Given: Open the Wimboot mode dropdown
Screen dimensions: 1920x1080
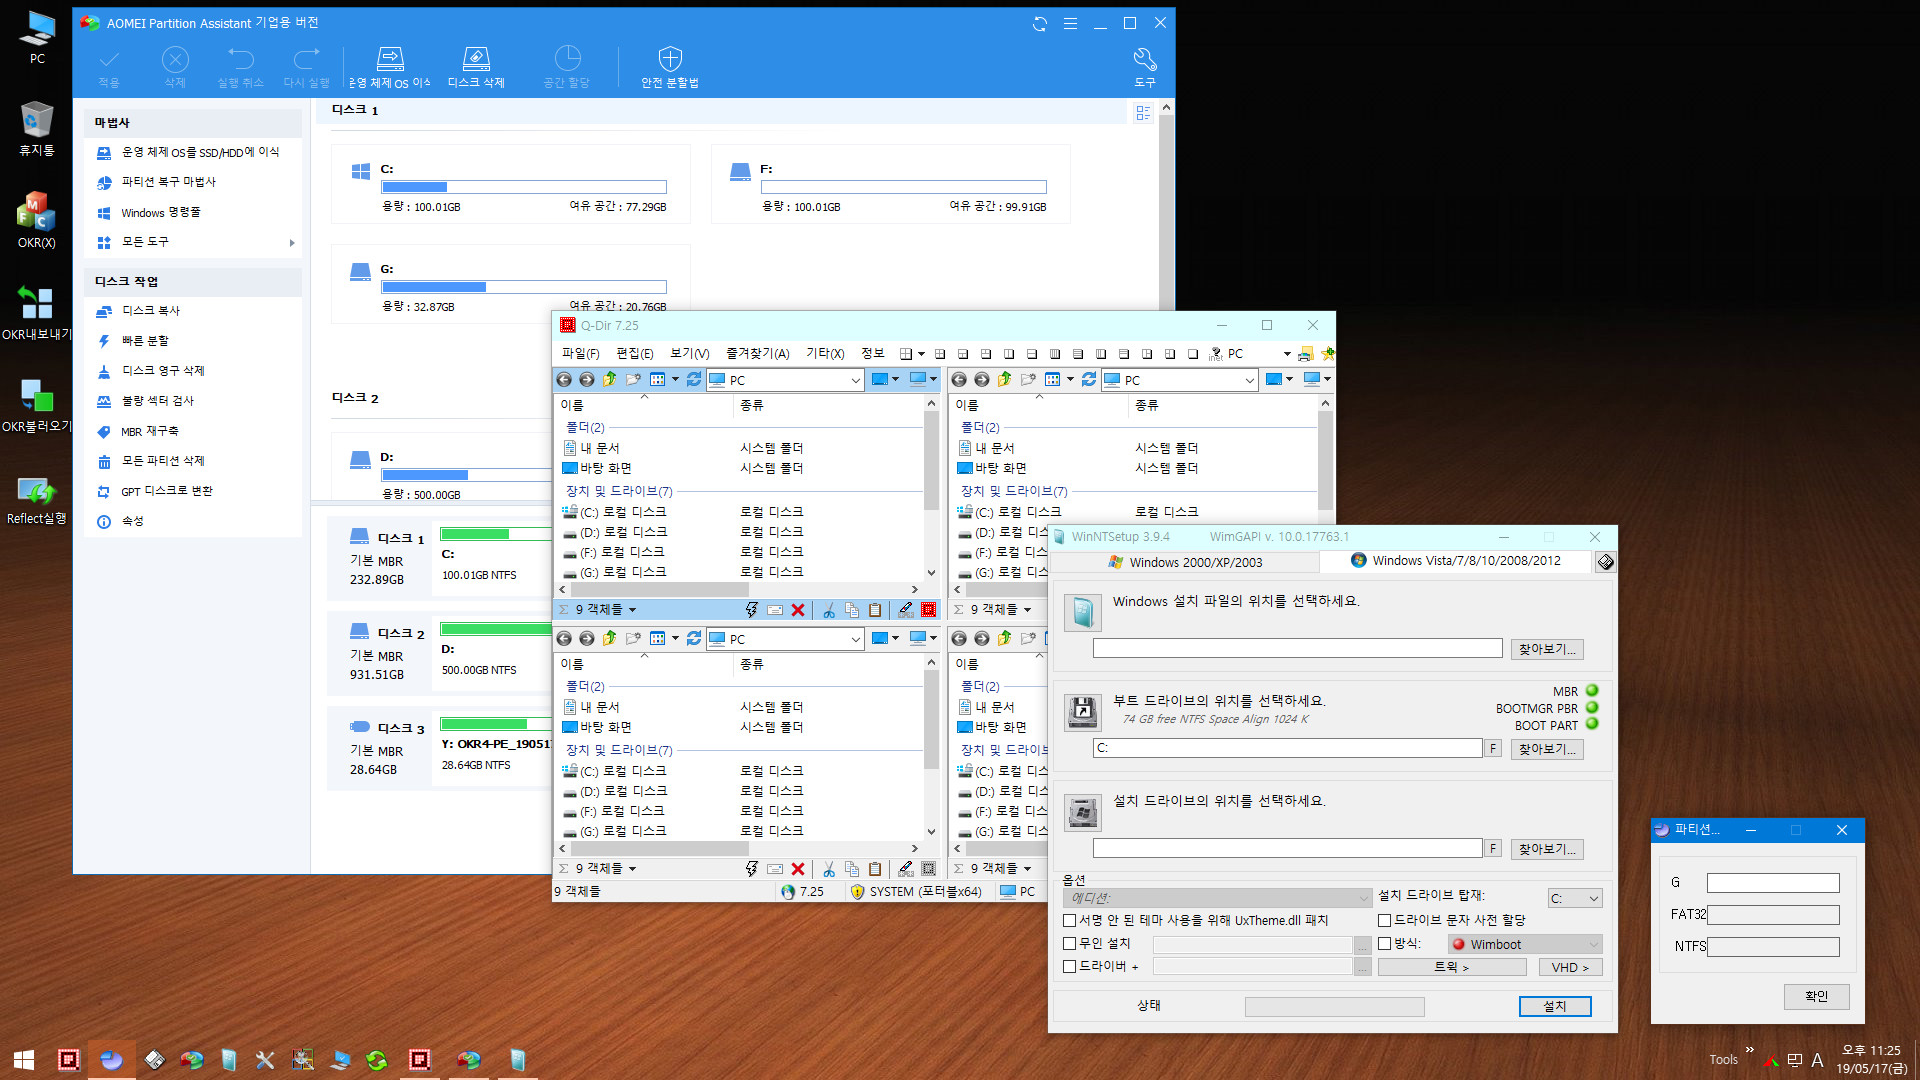Looking at the screenshot, I should (x=1525, y=945).
